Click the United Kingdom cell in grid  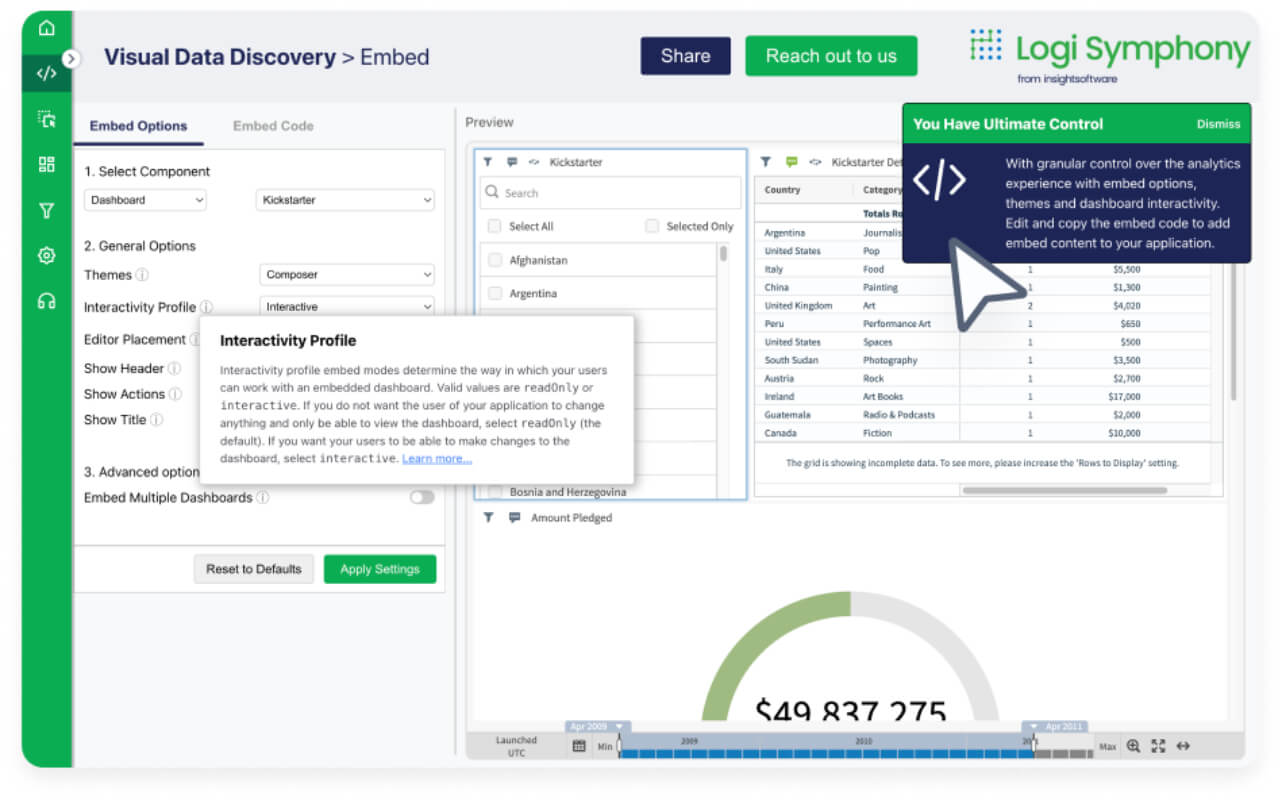tap(798, 306)
